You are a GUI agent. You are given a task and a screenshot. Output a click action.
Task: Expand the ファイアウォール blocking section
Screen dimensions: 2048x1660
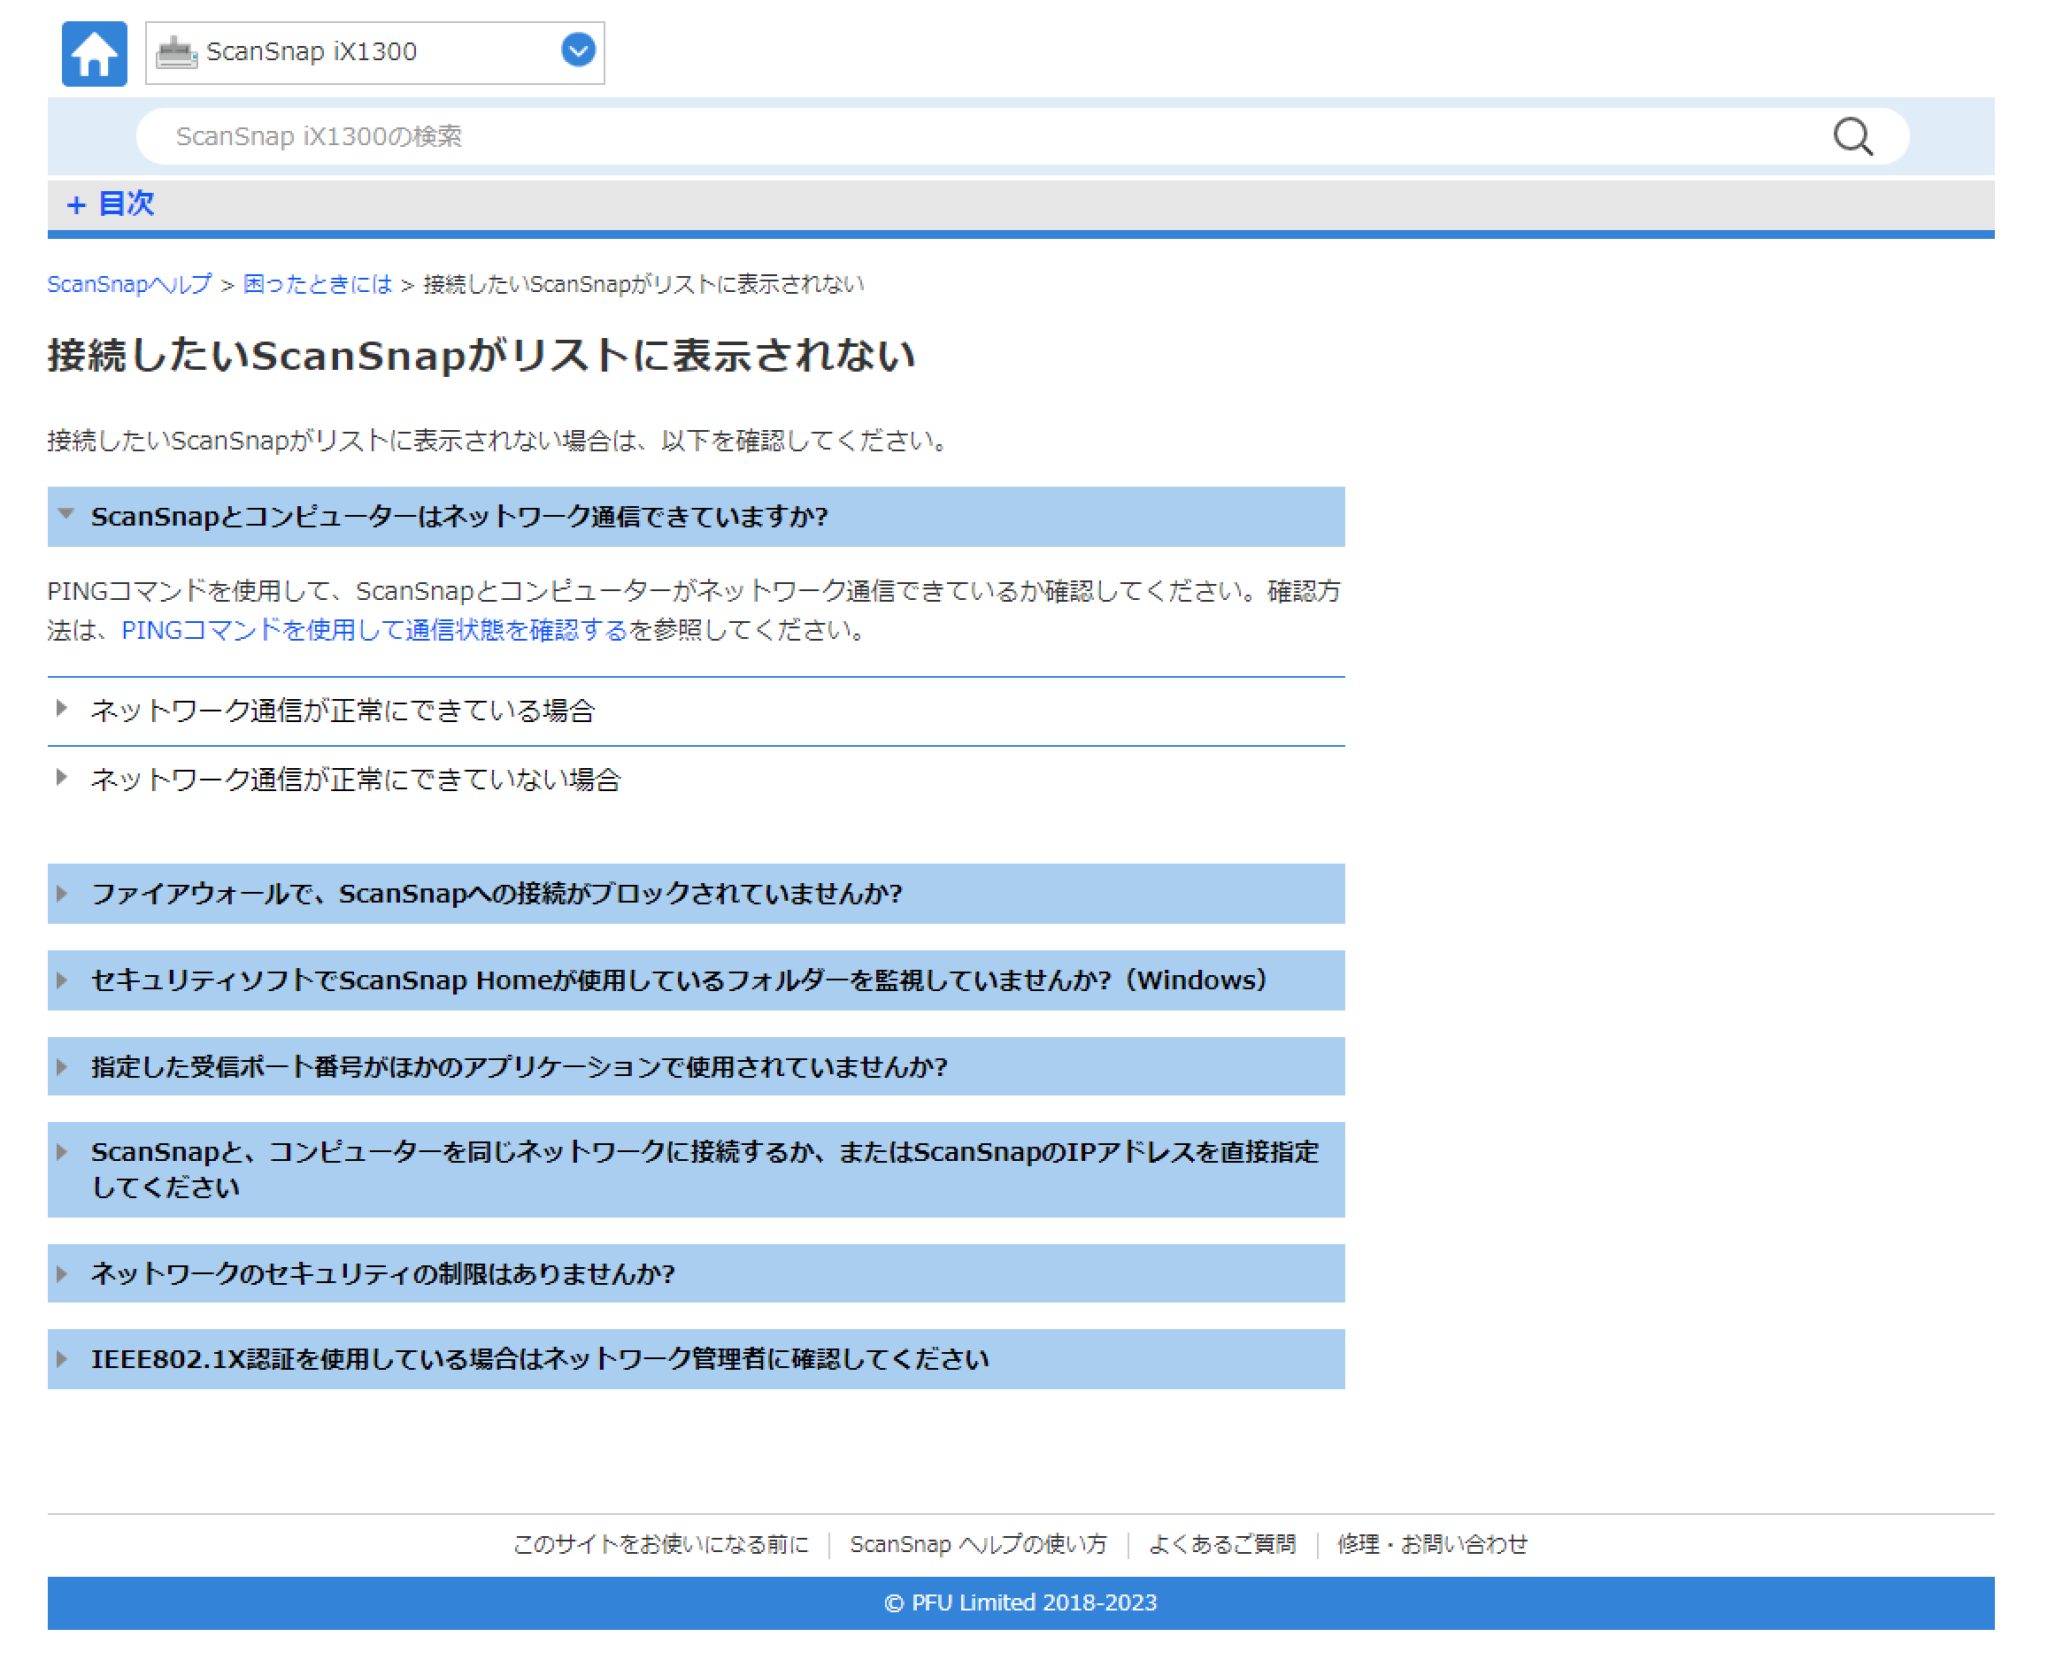(496, 893)
